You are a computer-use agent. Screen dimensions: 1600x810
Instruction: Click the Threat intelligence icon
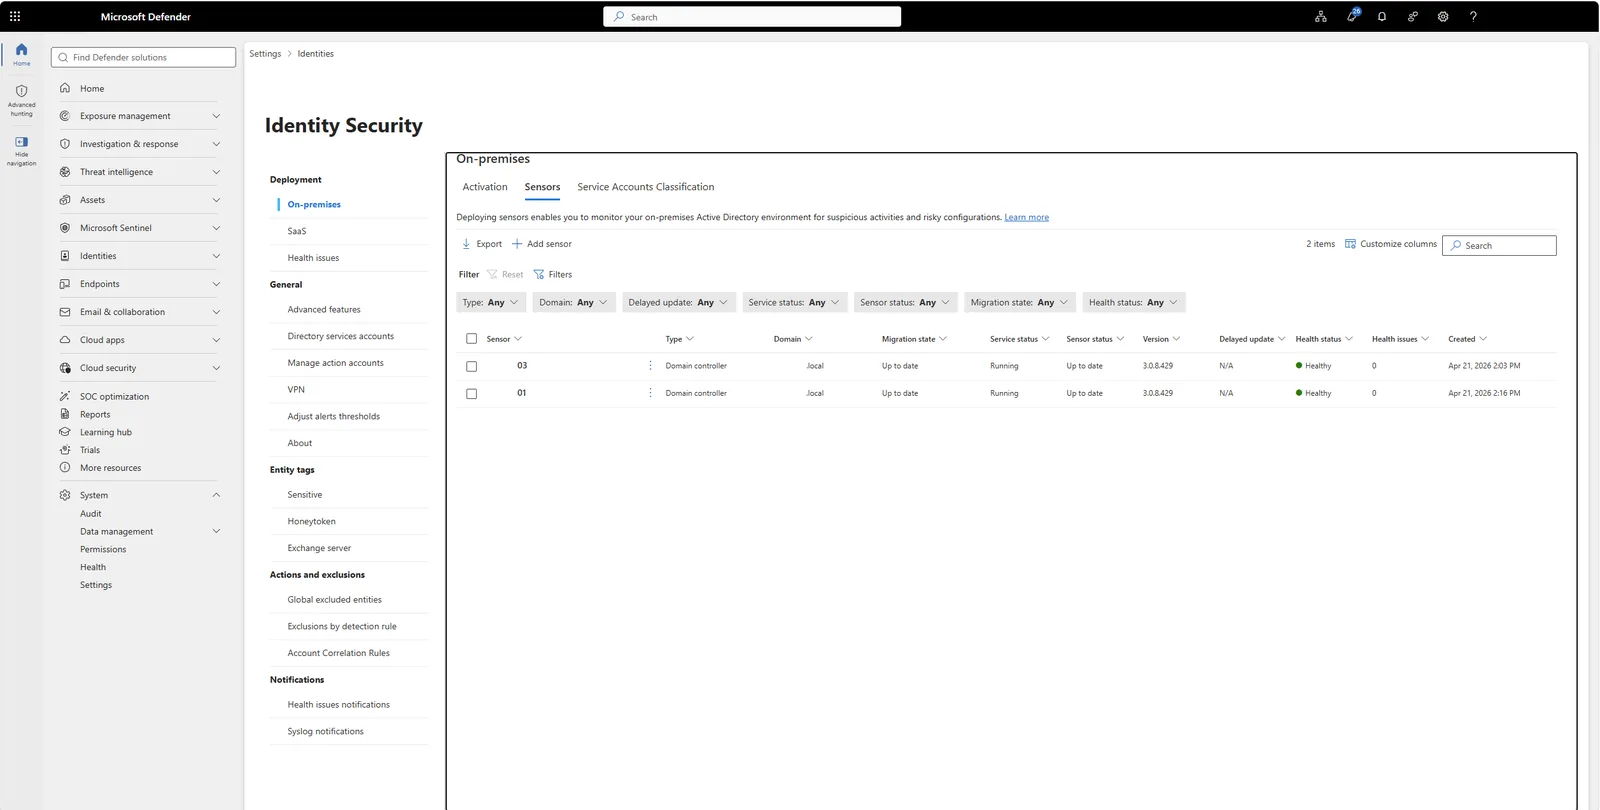(x=65, y=172)
